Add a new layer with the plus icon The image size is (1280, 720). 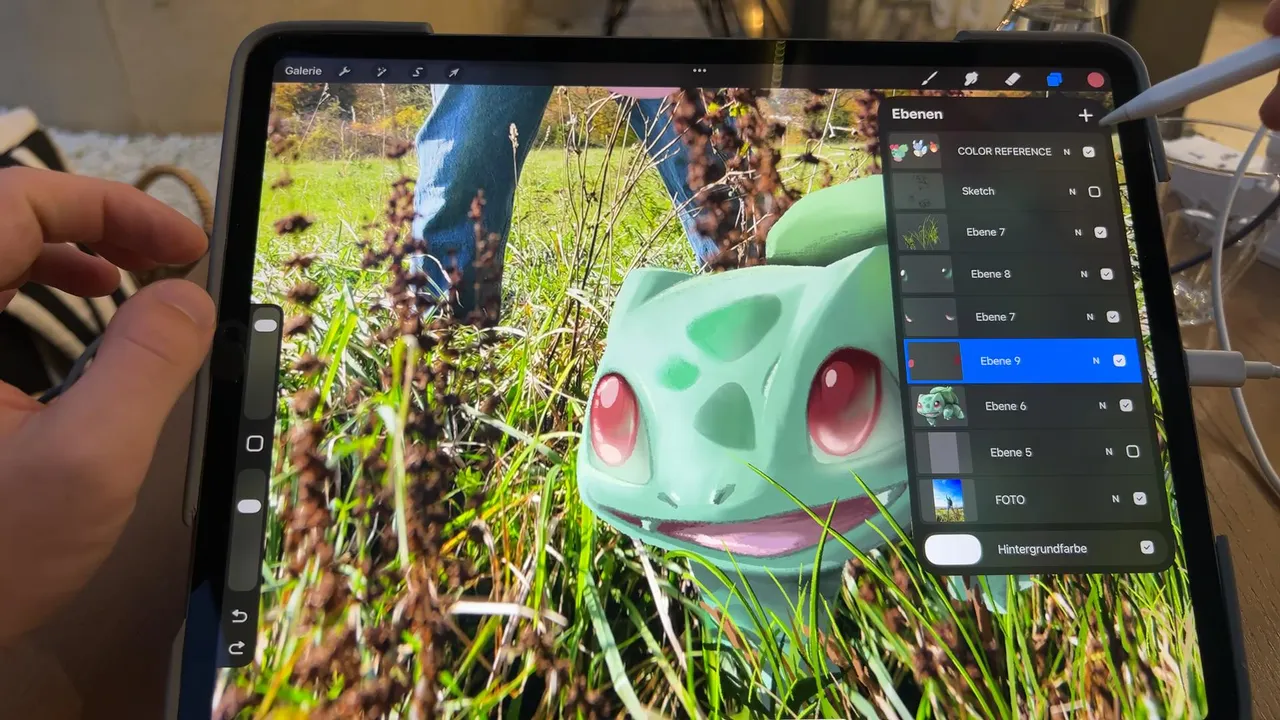(x=1086, y=115)
